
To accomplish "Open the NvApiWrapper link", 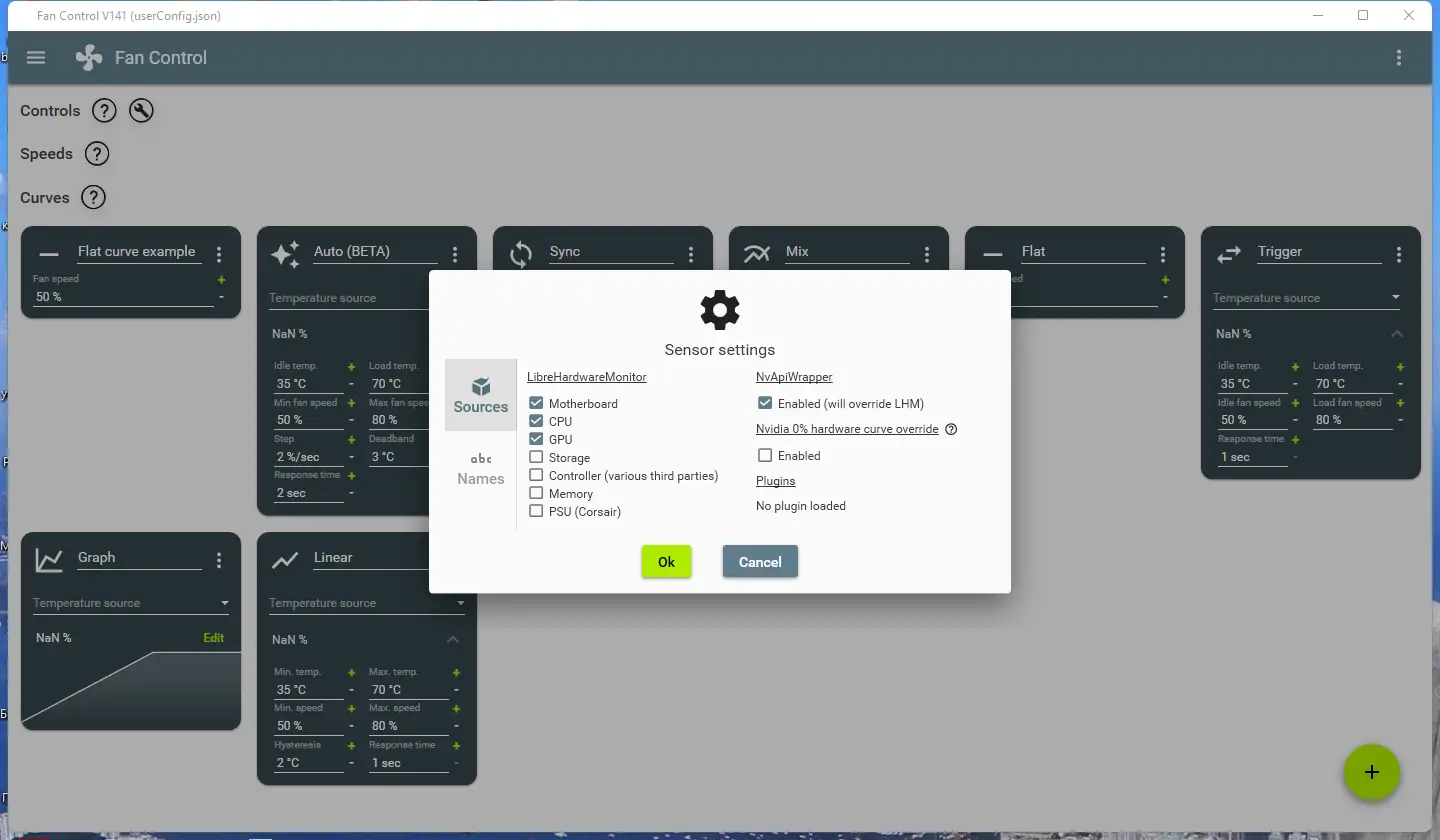I will click(794, 377).
